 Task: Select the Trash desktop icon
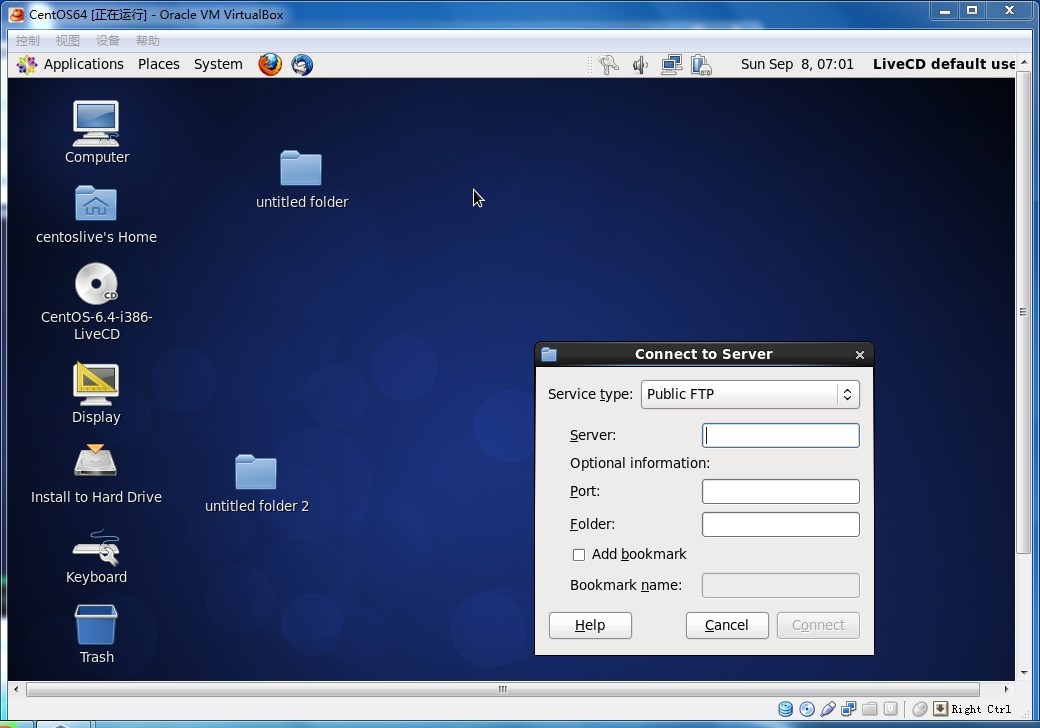[96, 624]
